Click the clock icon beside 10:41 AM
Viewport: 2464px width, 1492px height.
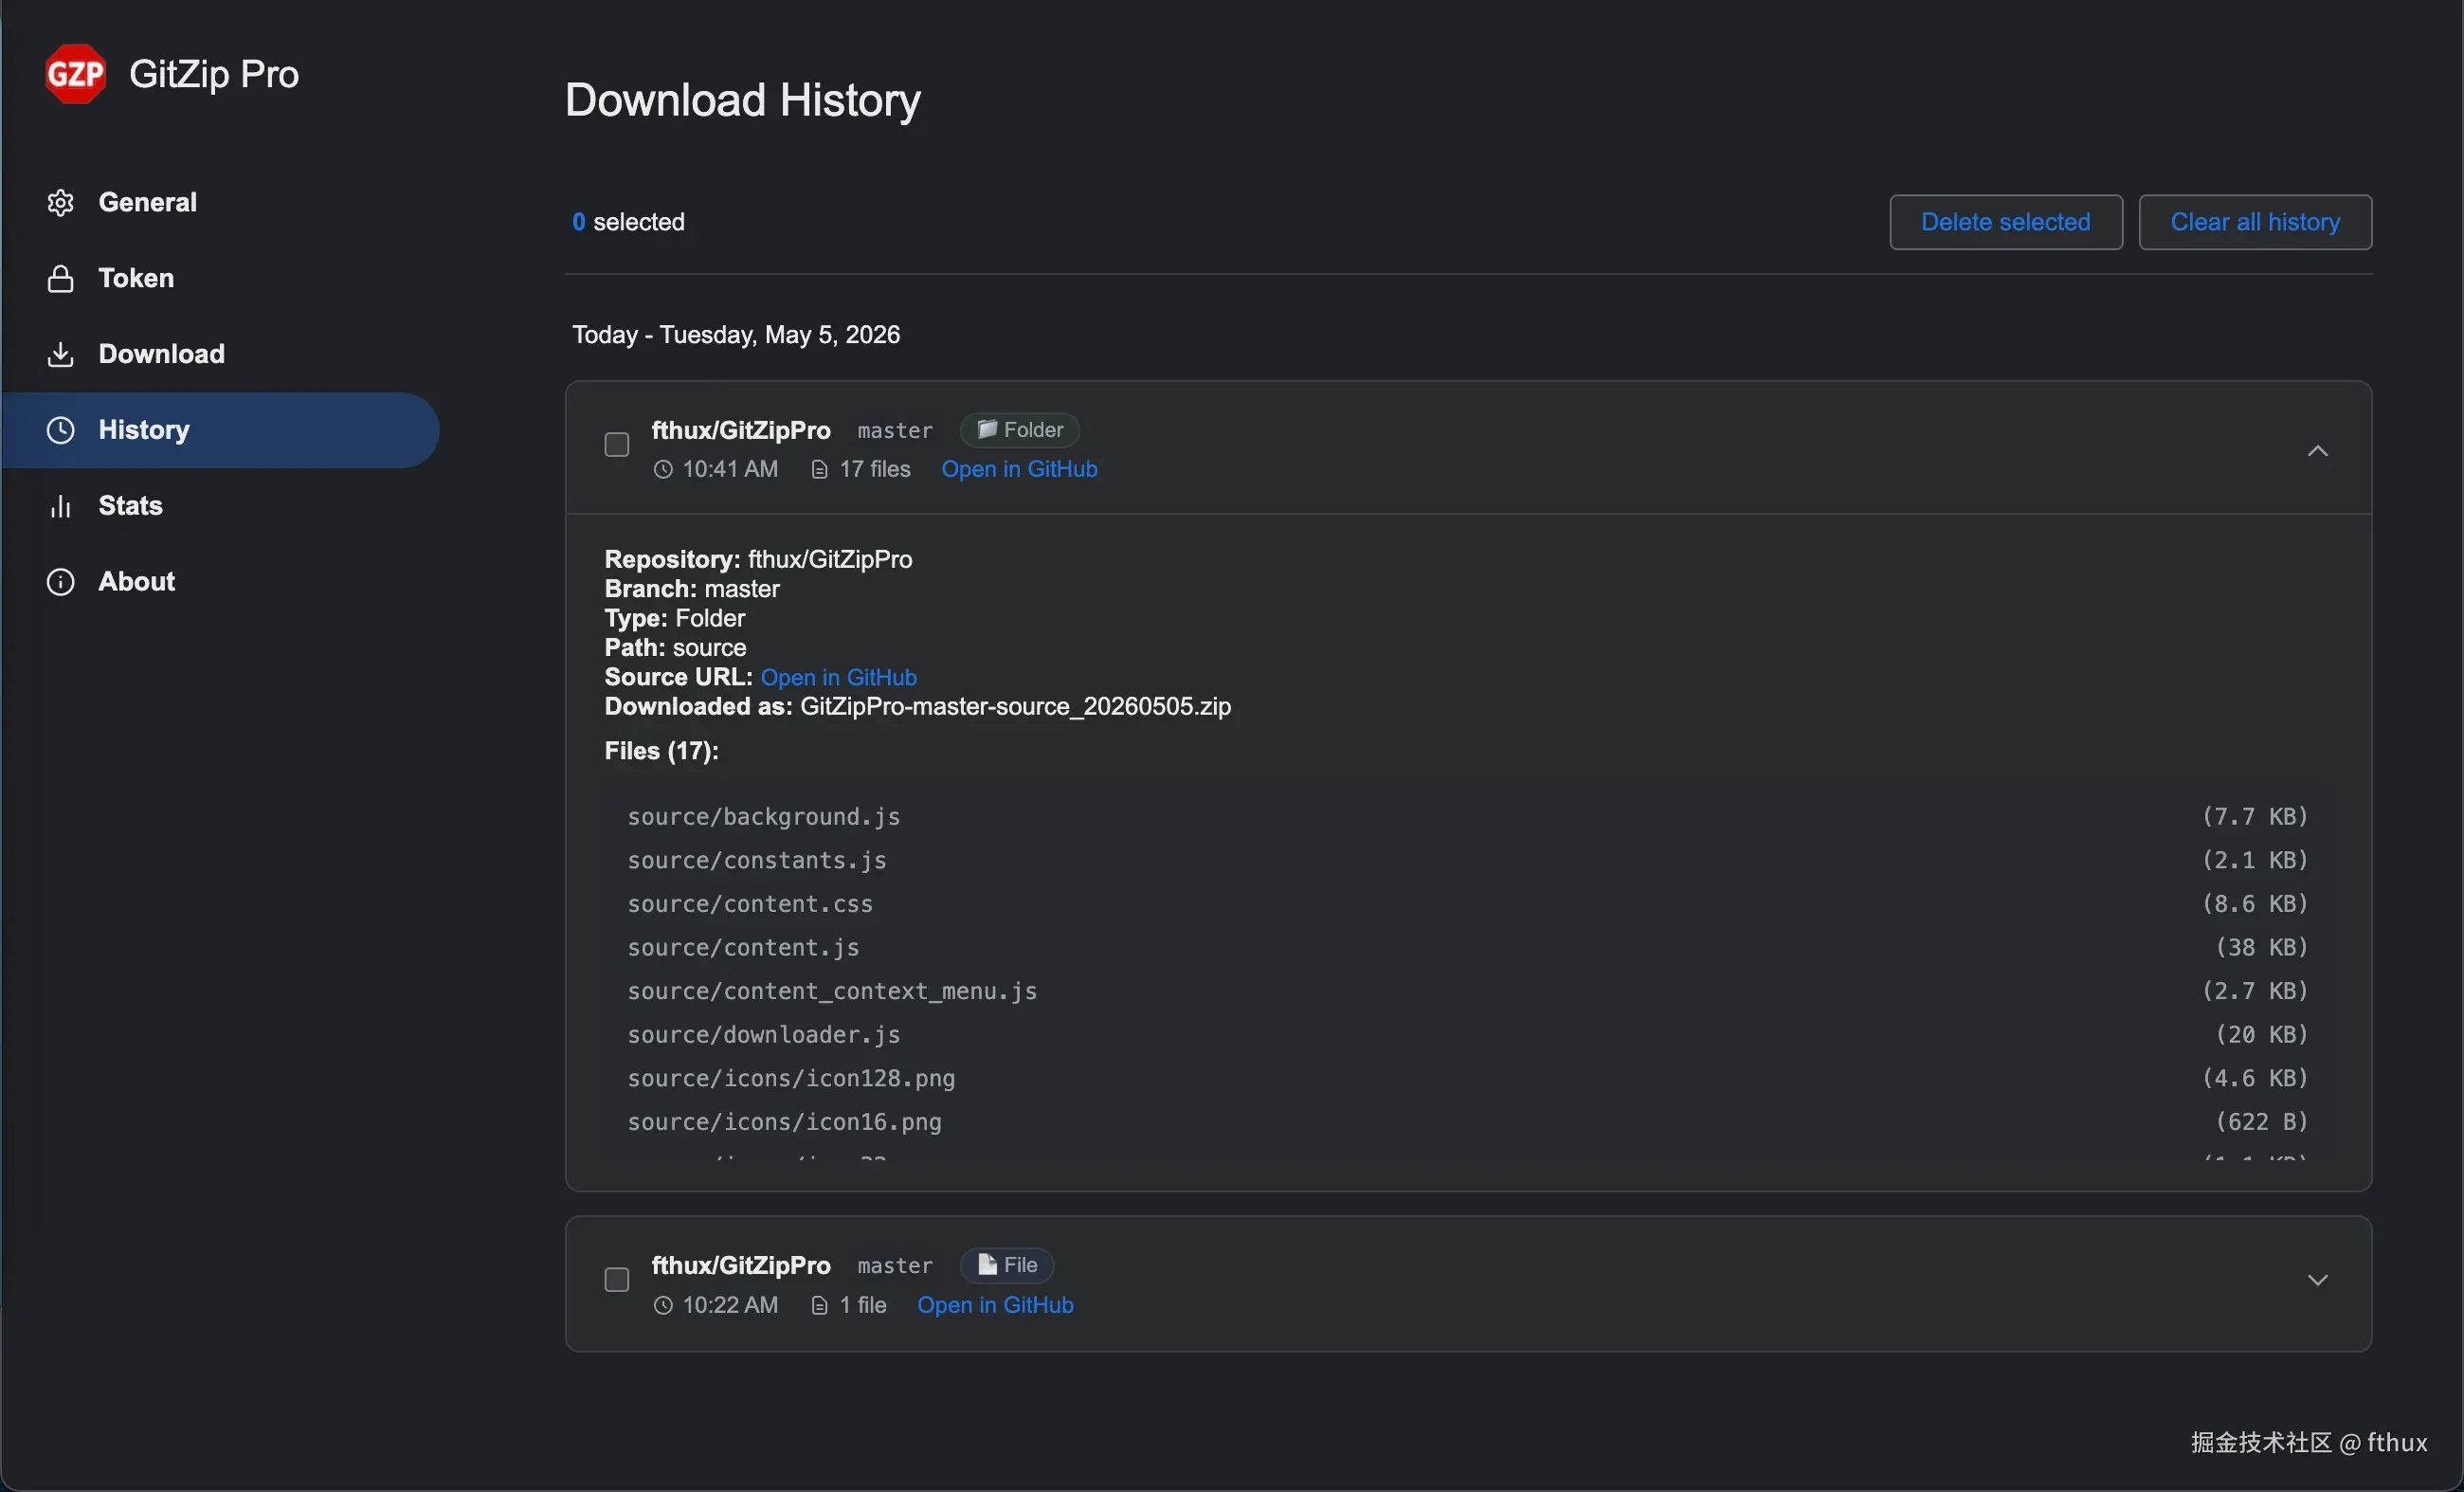pyautogui.click(x=663, y=470)
